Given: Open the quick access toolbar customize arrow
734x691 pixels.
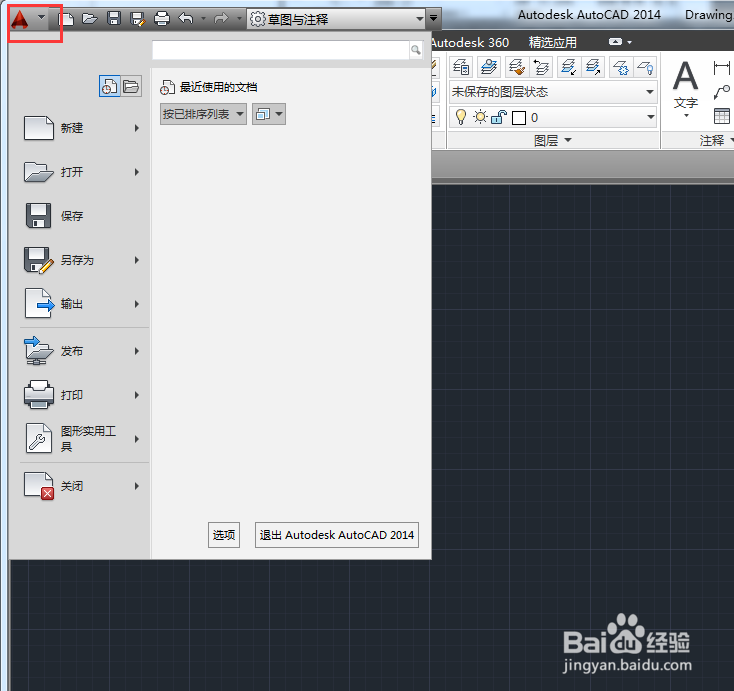Looking at the screenshot, I should pos(433,19).
